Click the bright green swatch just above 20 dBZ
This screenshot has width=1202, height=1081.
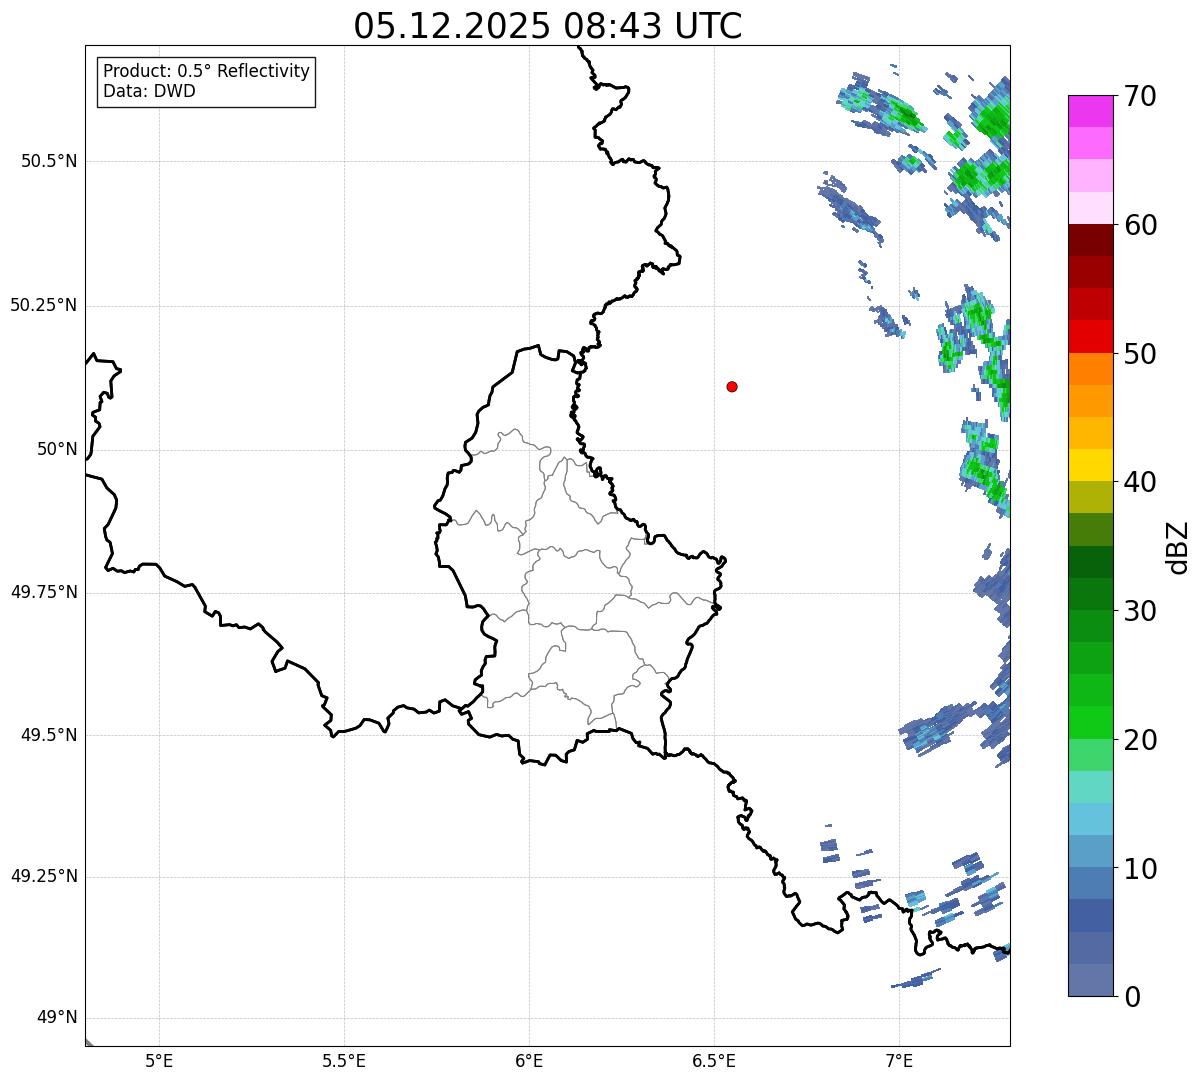(1091, 722)
